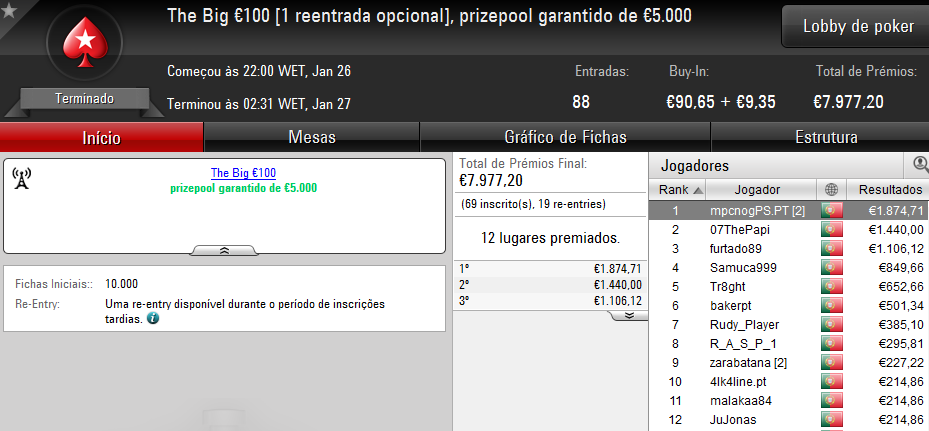
Task: Click Portugal flag next to furtado89
Action: click(831, 248)
